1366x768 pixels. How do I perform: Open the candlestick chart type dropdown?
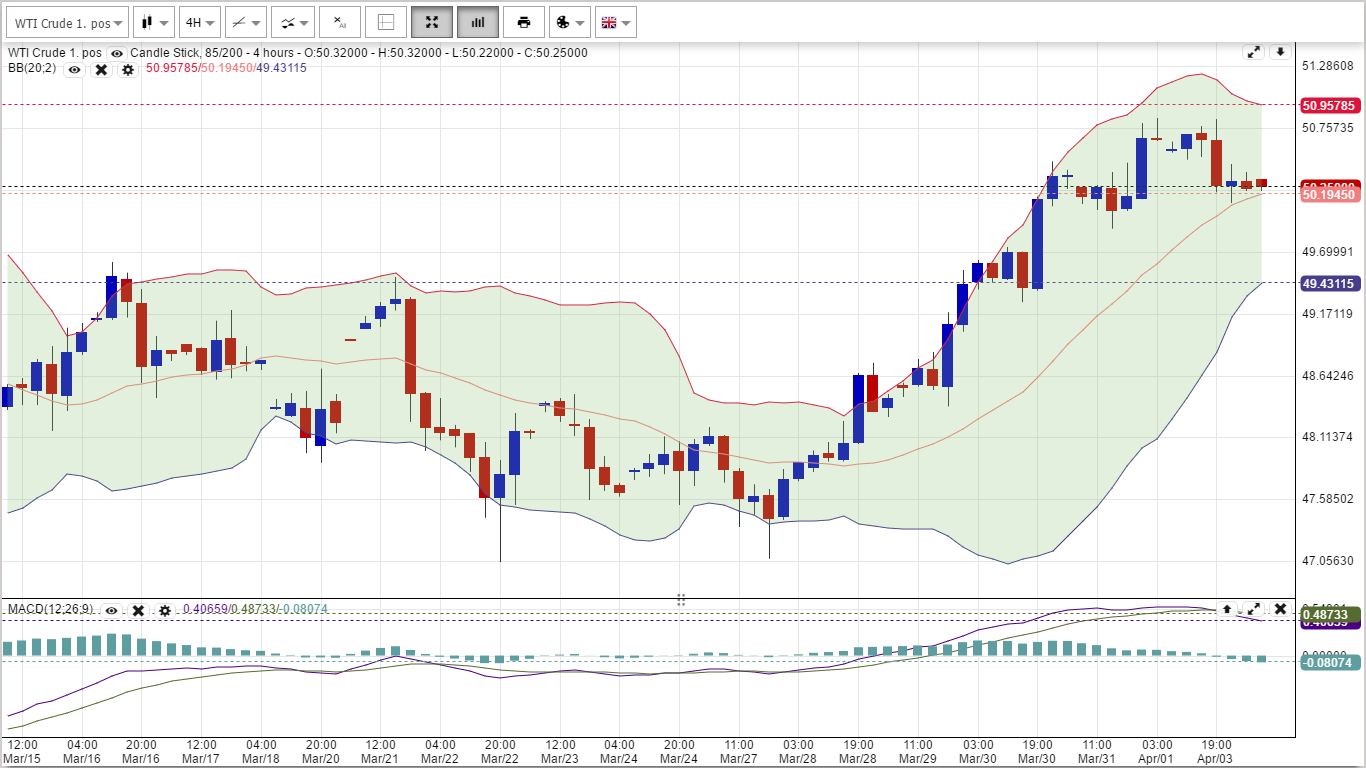click(x=153, y=22)
